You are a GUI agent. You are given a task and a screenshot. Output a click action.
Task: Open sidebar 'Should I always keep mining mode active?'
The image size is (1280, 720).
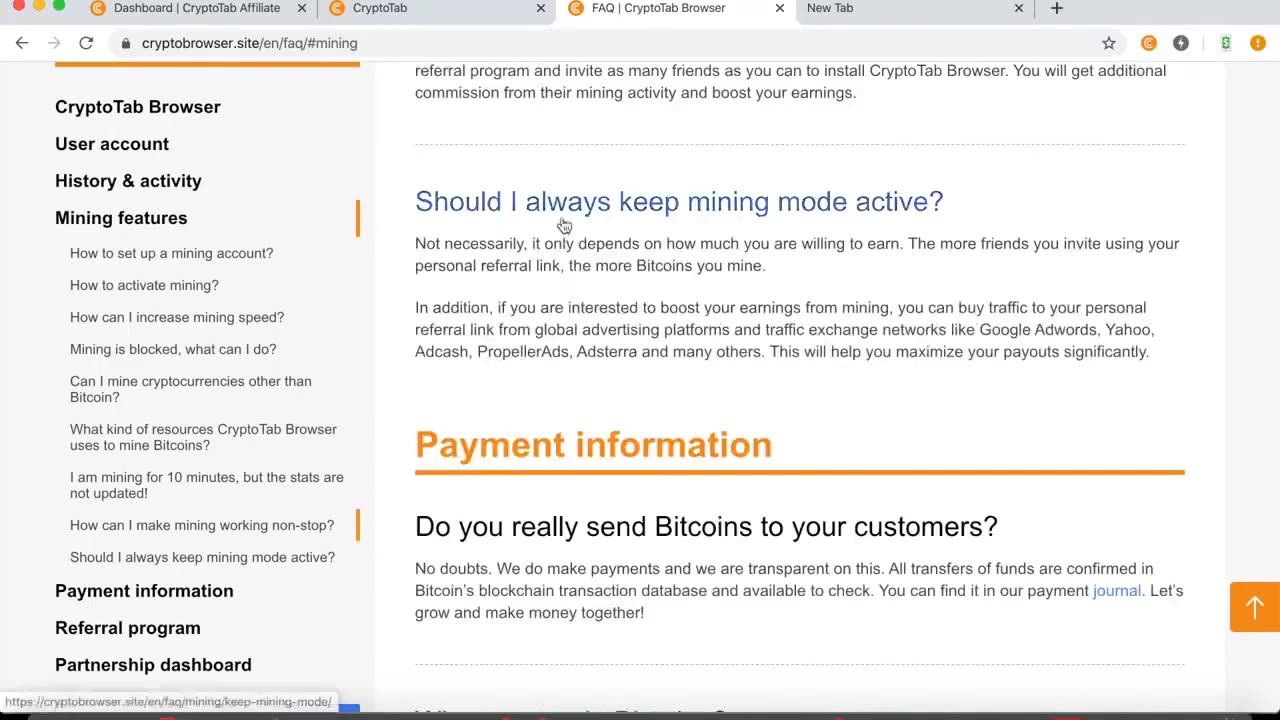(202, 557)
